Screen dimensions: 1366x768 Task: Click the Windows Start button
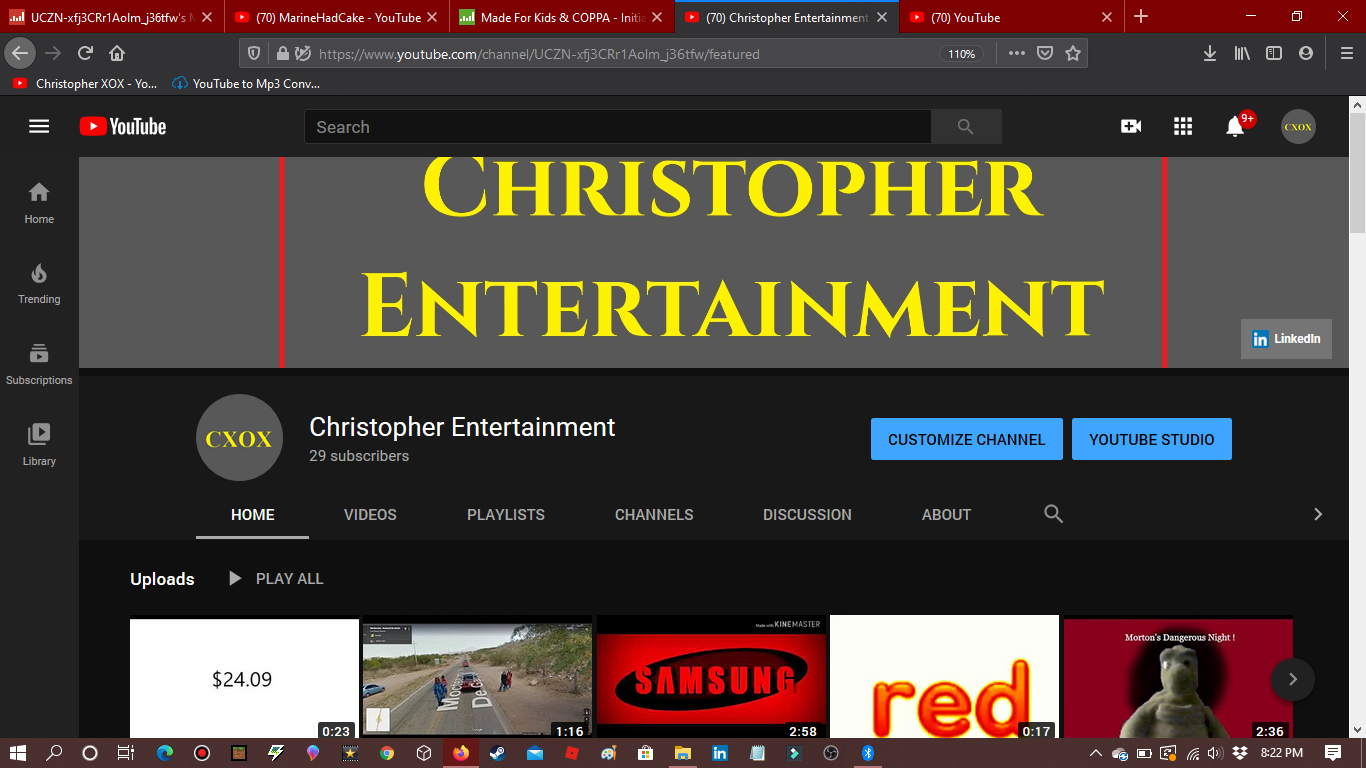tap(18, 753)
